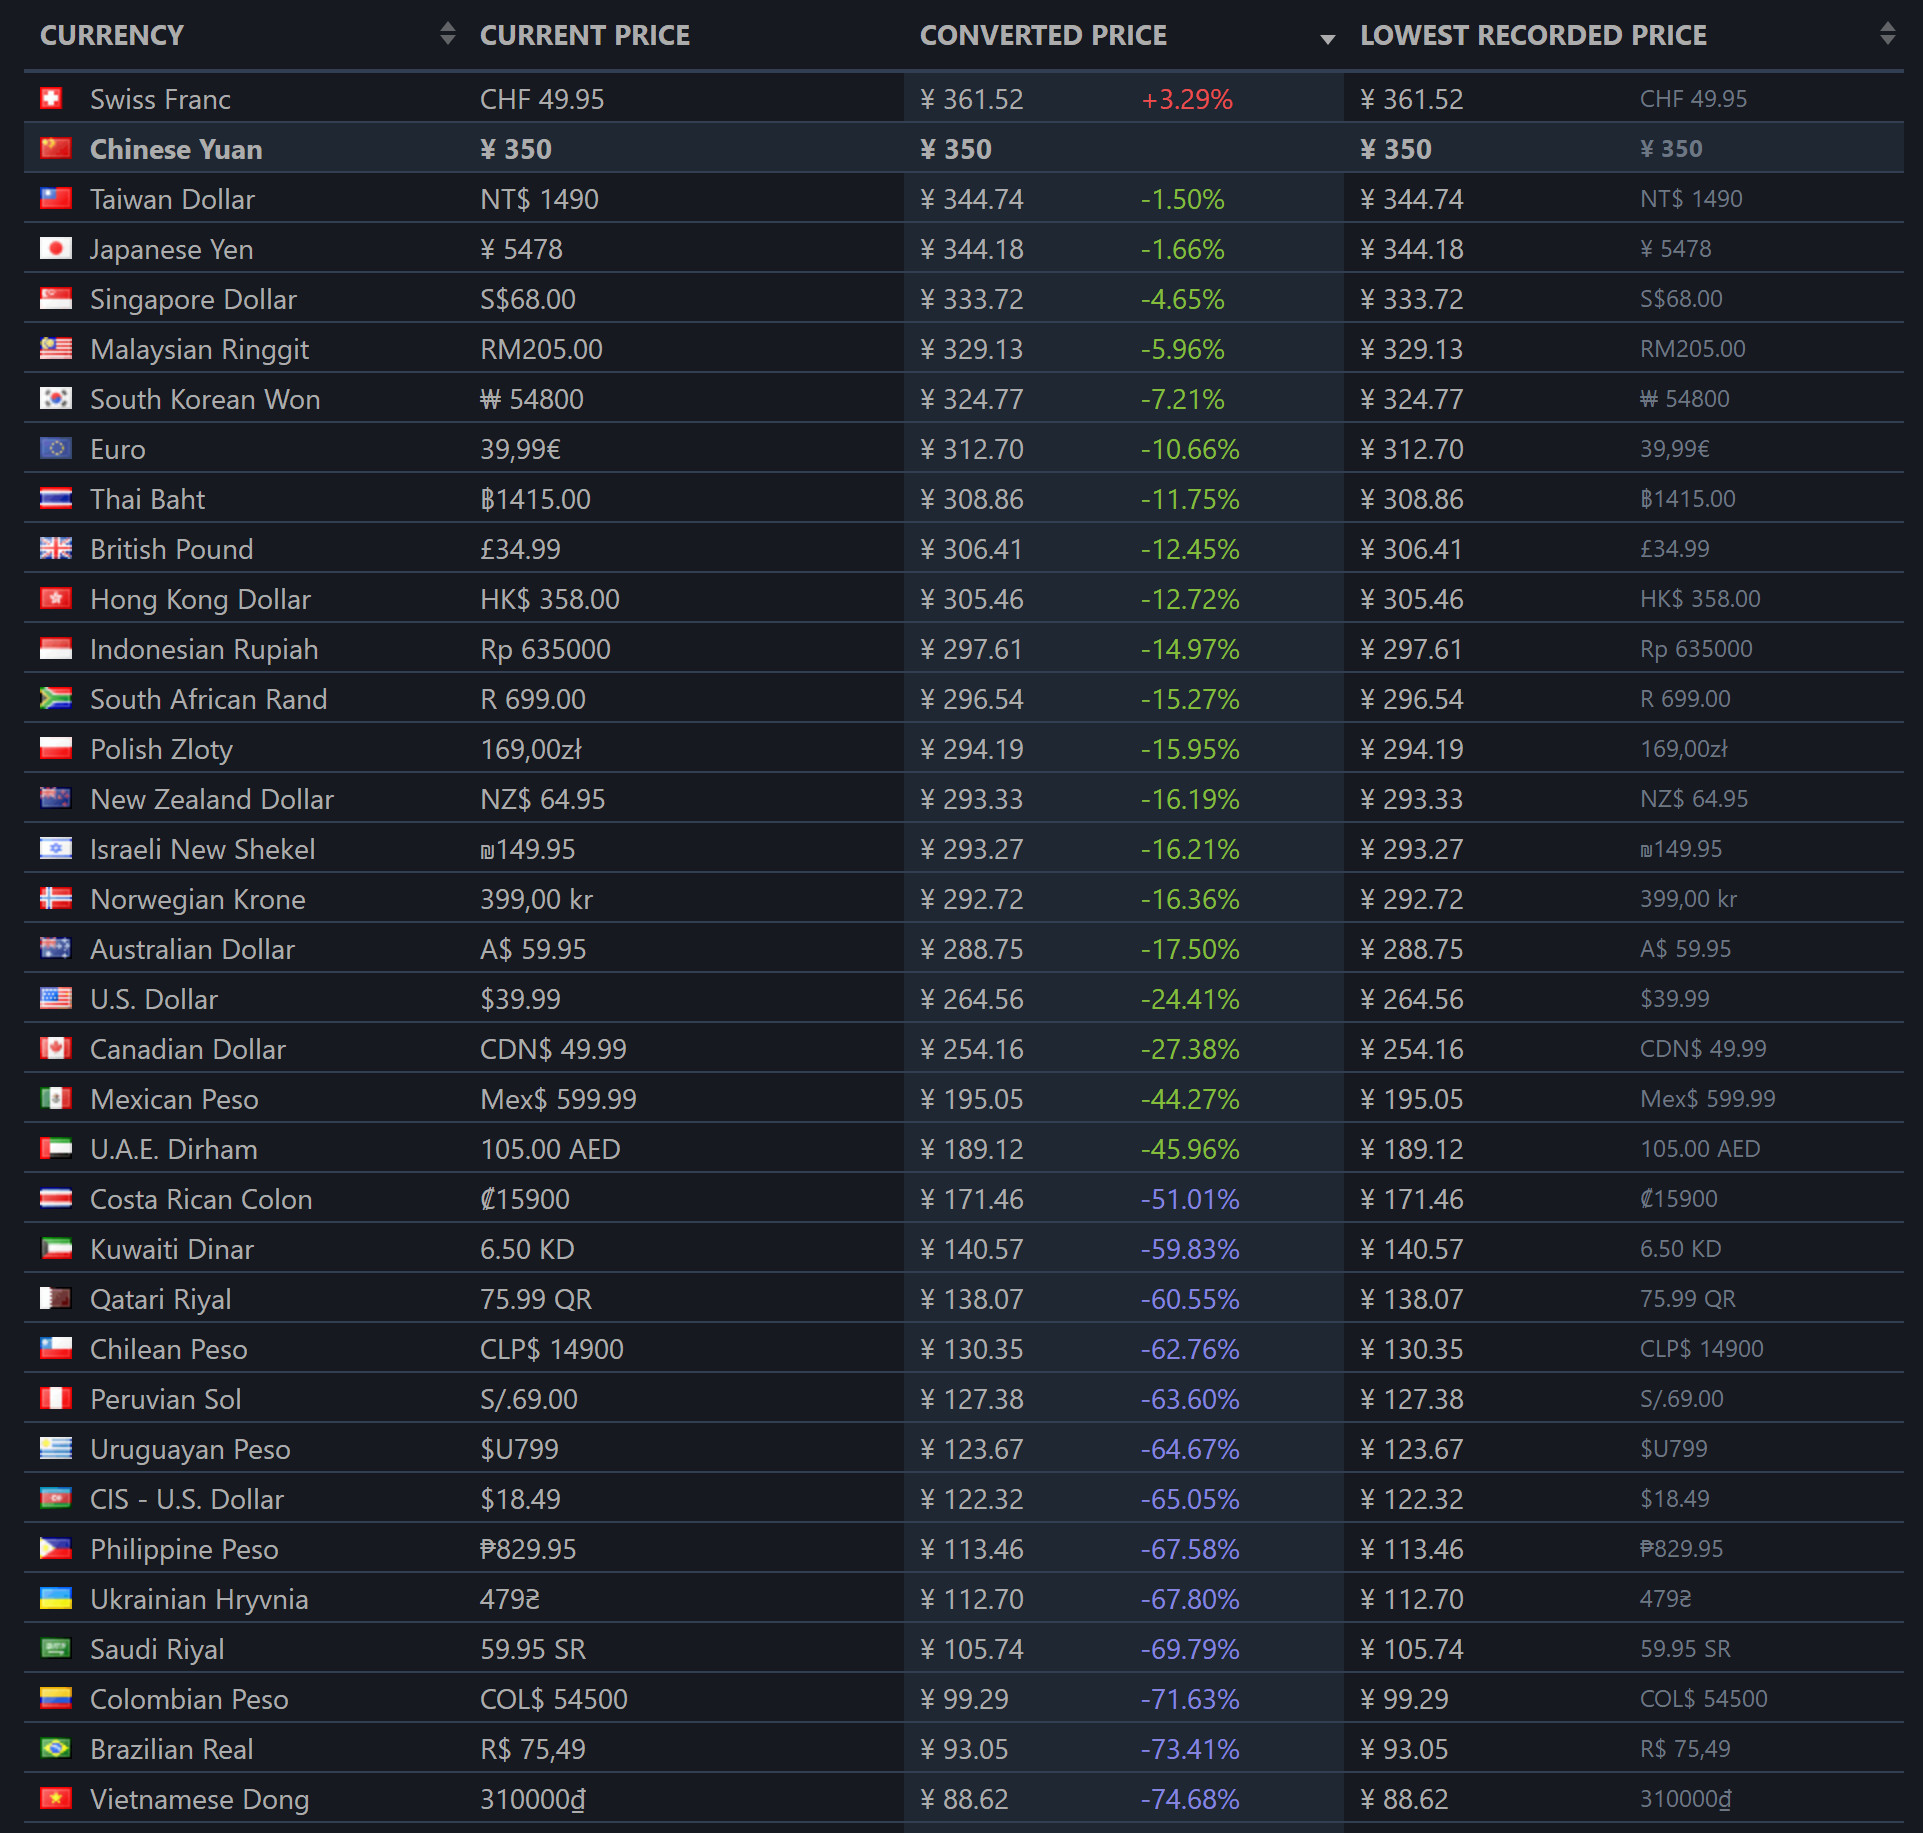Click the British Pound flag icon

(x=55, y=548)
